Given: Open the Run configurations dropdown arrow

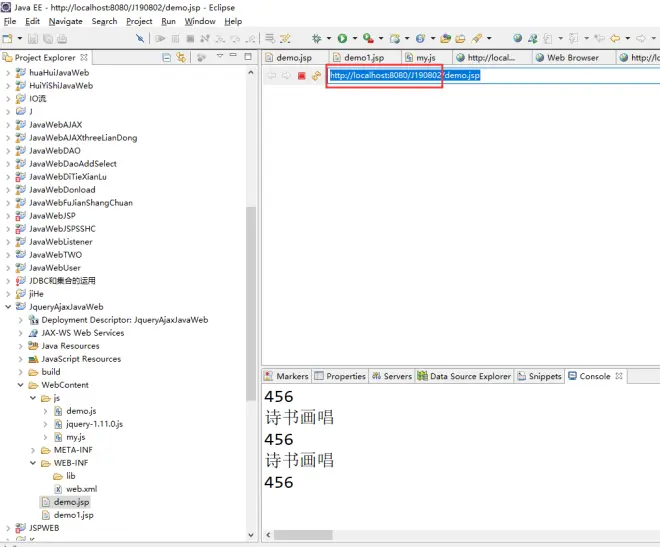Looking at the screenshot, I should click(x=355, y=39).
